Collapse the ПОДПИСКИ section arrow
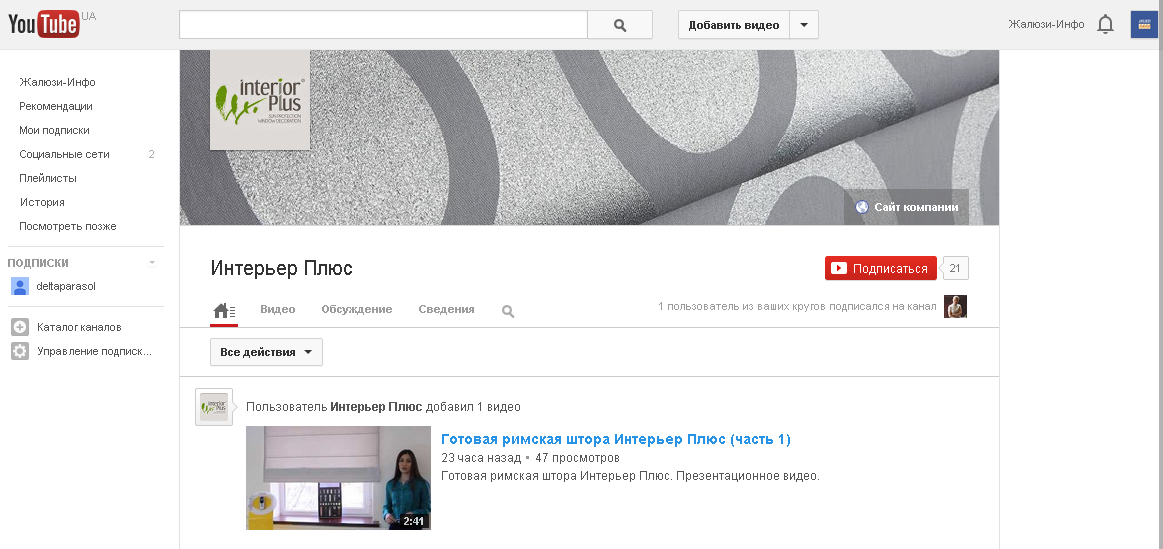The width and height of the screenshot is (1163, 549). pyautogui.click(x=152, y=263)
